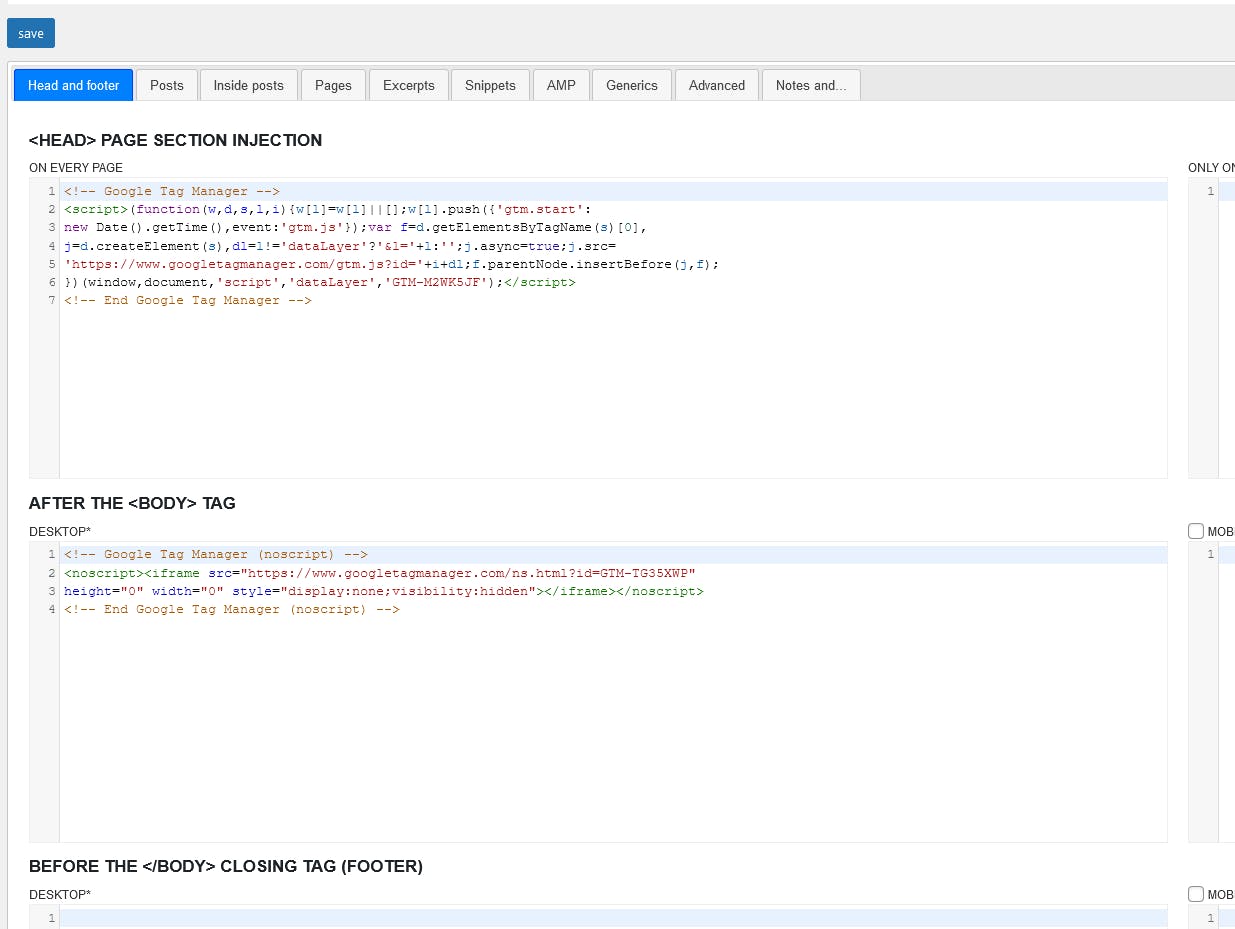Screen dimensions: 1235x929
Task: Switch to the Generics tab
Action: 632,85
